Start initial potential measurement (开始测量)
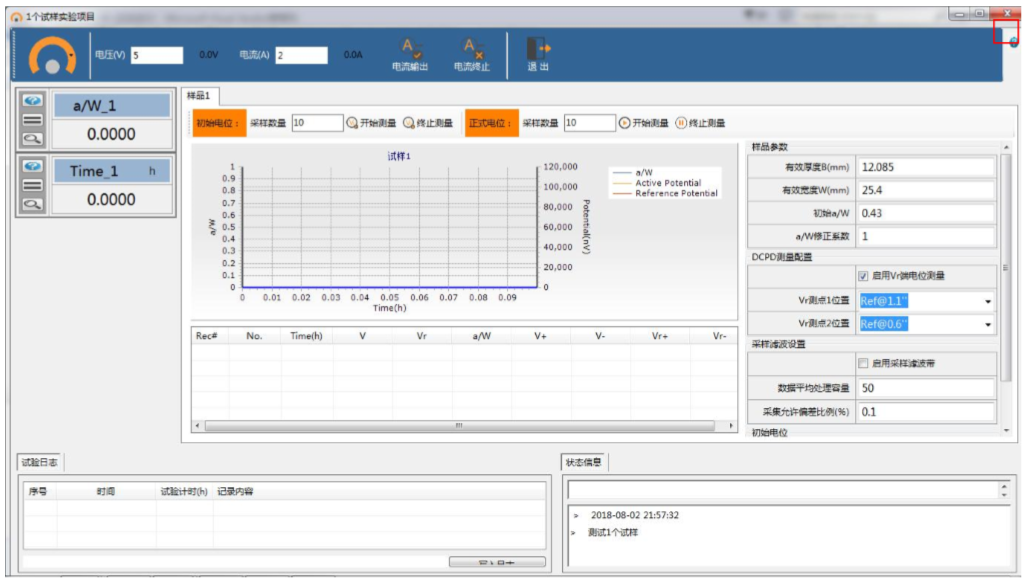Screen dimensions: 1032x587 pyautogui.click(x=372, y=123)
